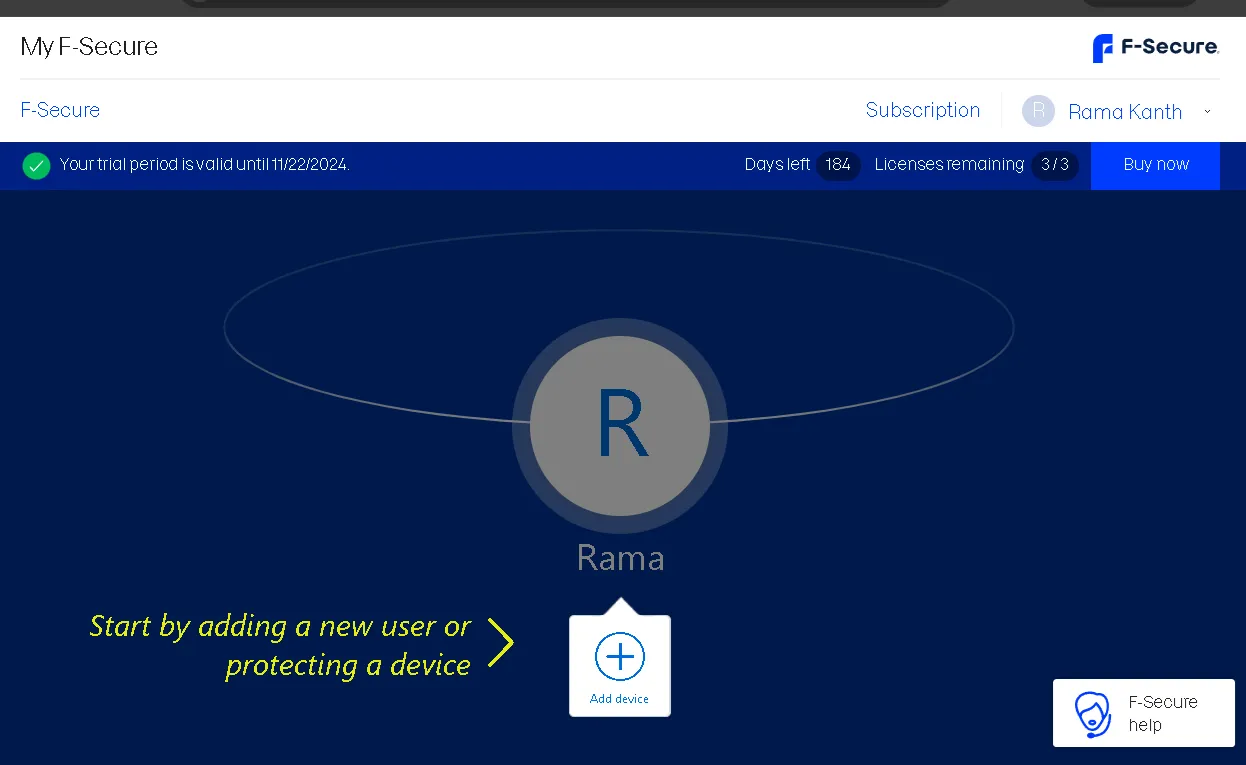Viewport: 1246px width, 765px height.
Task: Go to the F-Secure navigation link
Action: [x=60, y=110]
